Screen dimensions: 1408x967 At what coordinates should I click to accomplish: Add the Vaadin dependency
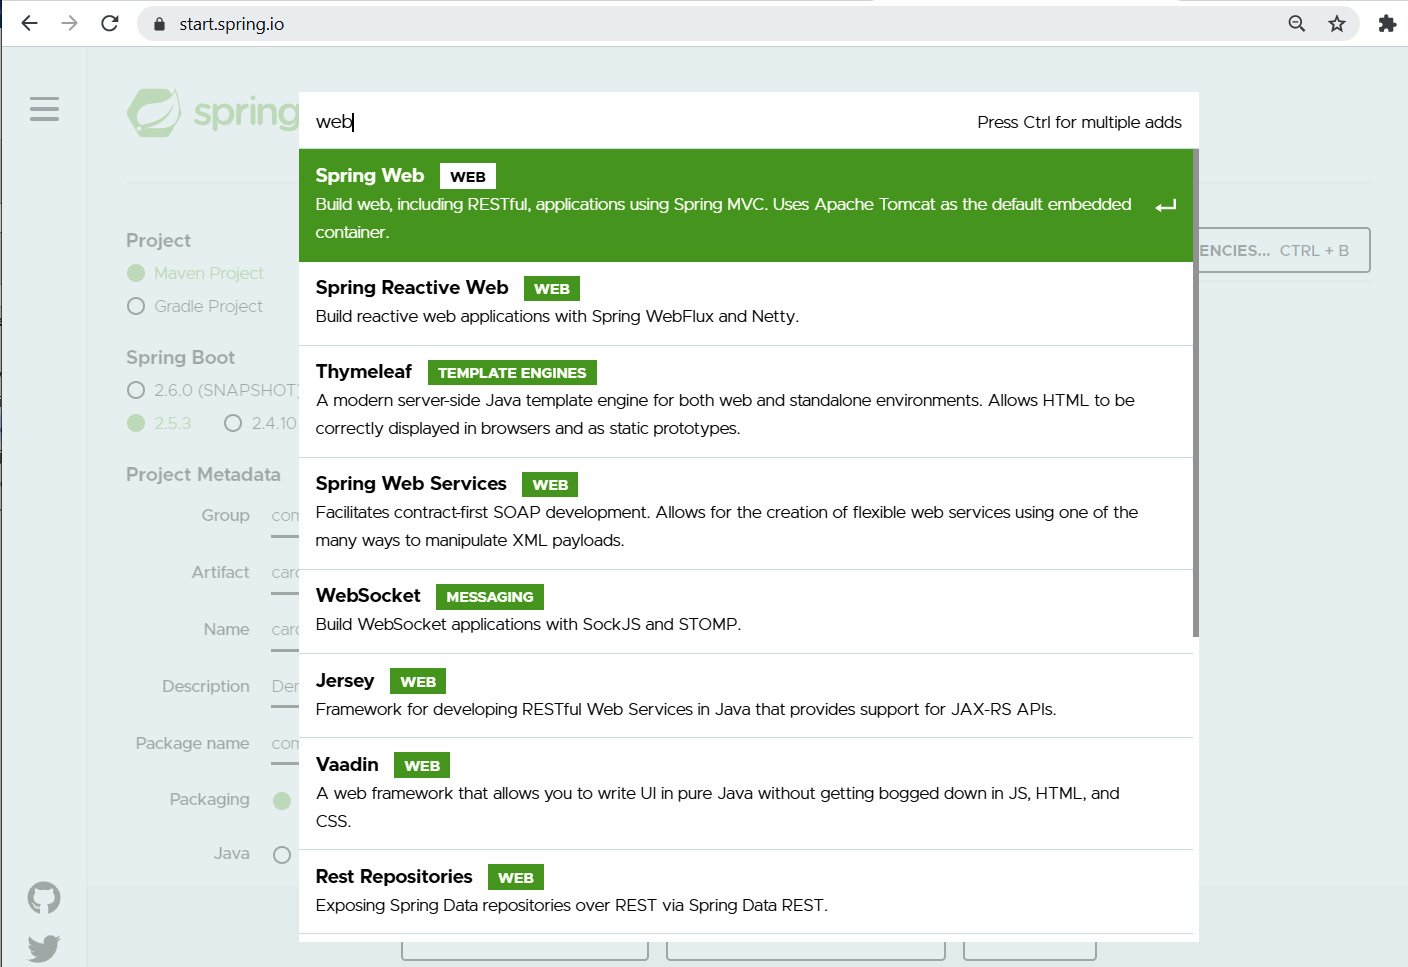click(746, 793)
